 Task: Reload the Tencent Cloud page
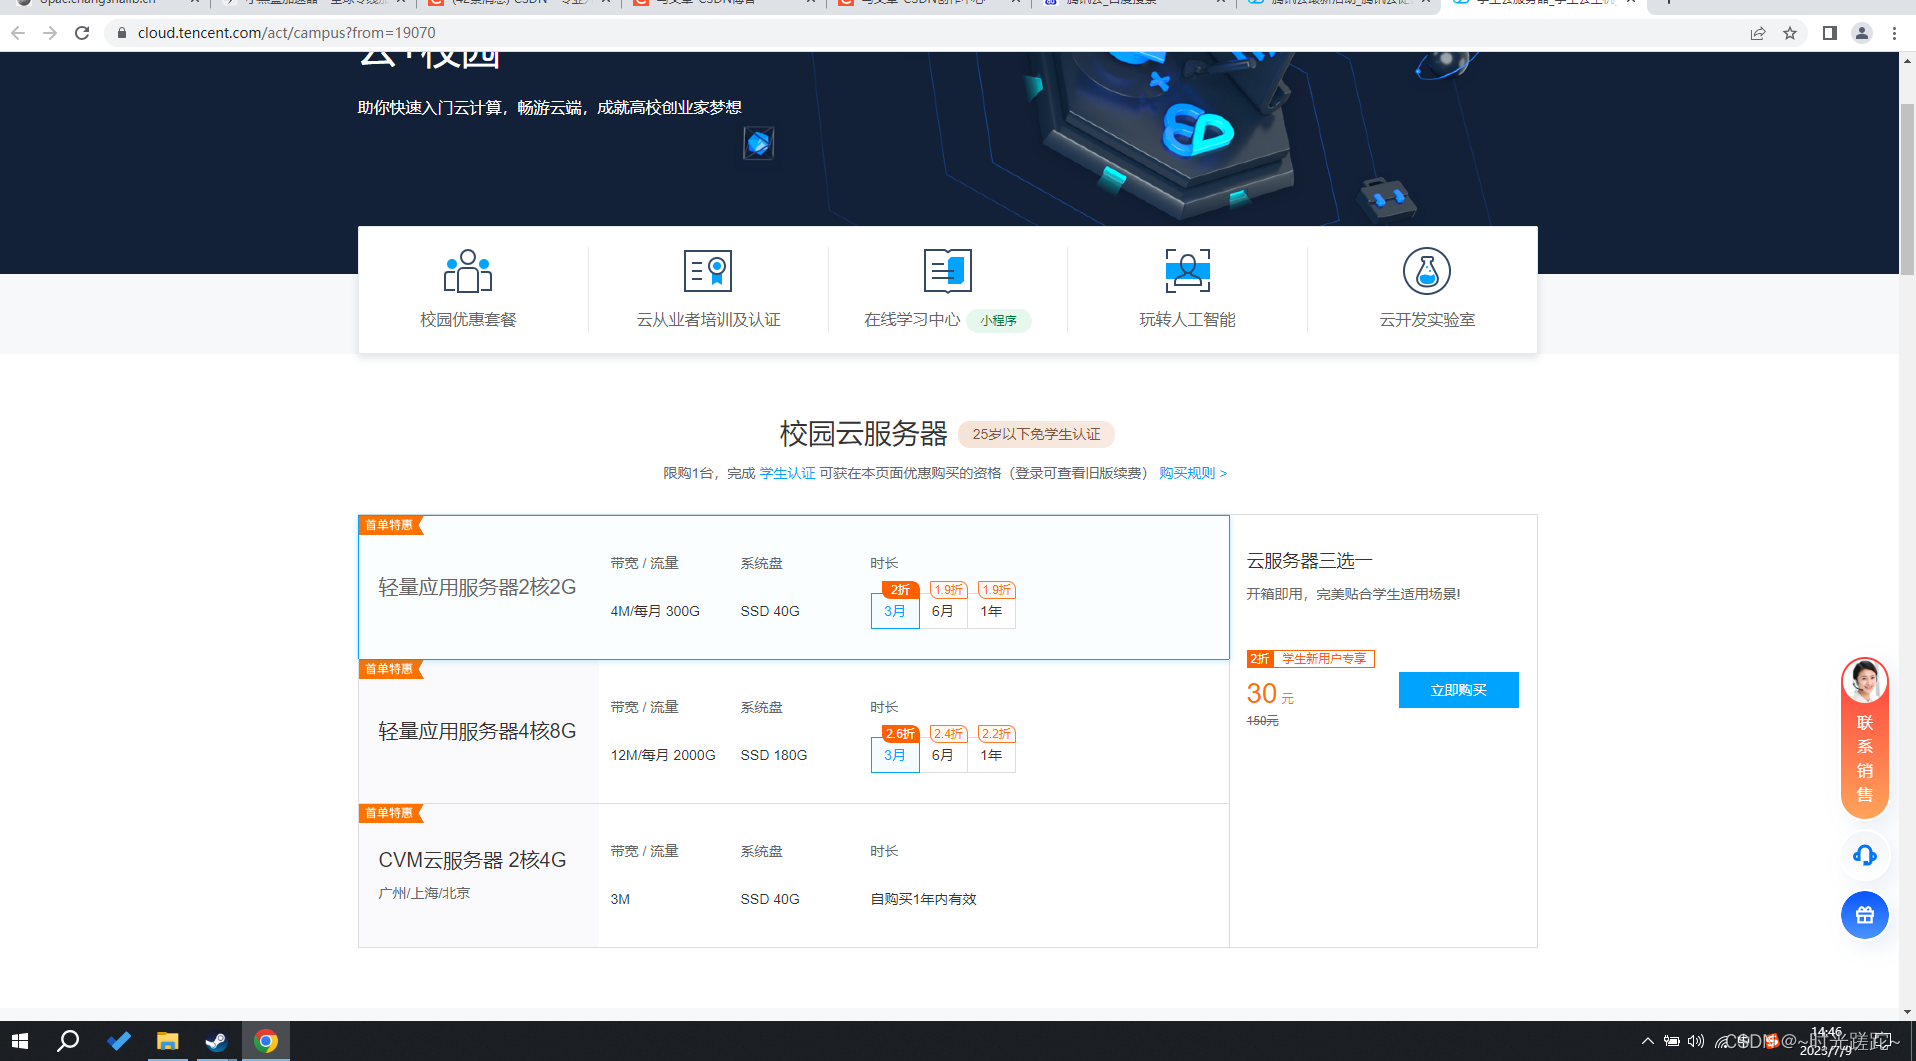(x=82, y=33)
